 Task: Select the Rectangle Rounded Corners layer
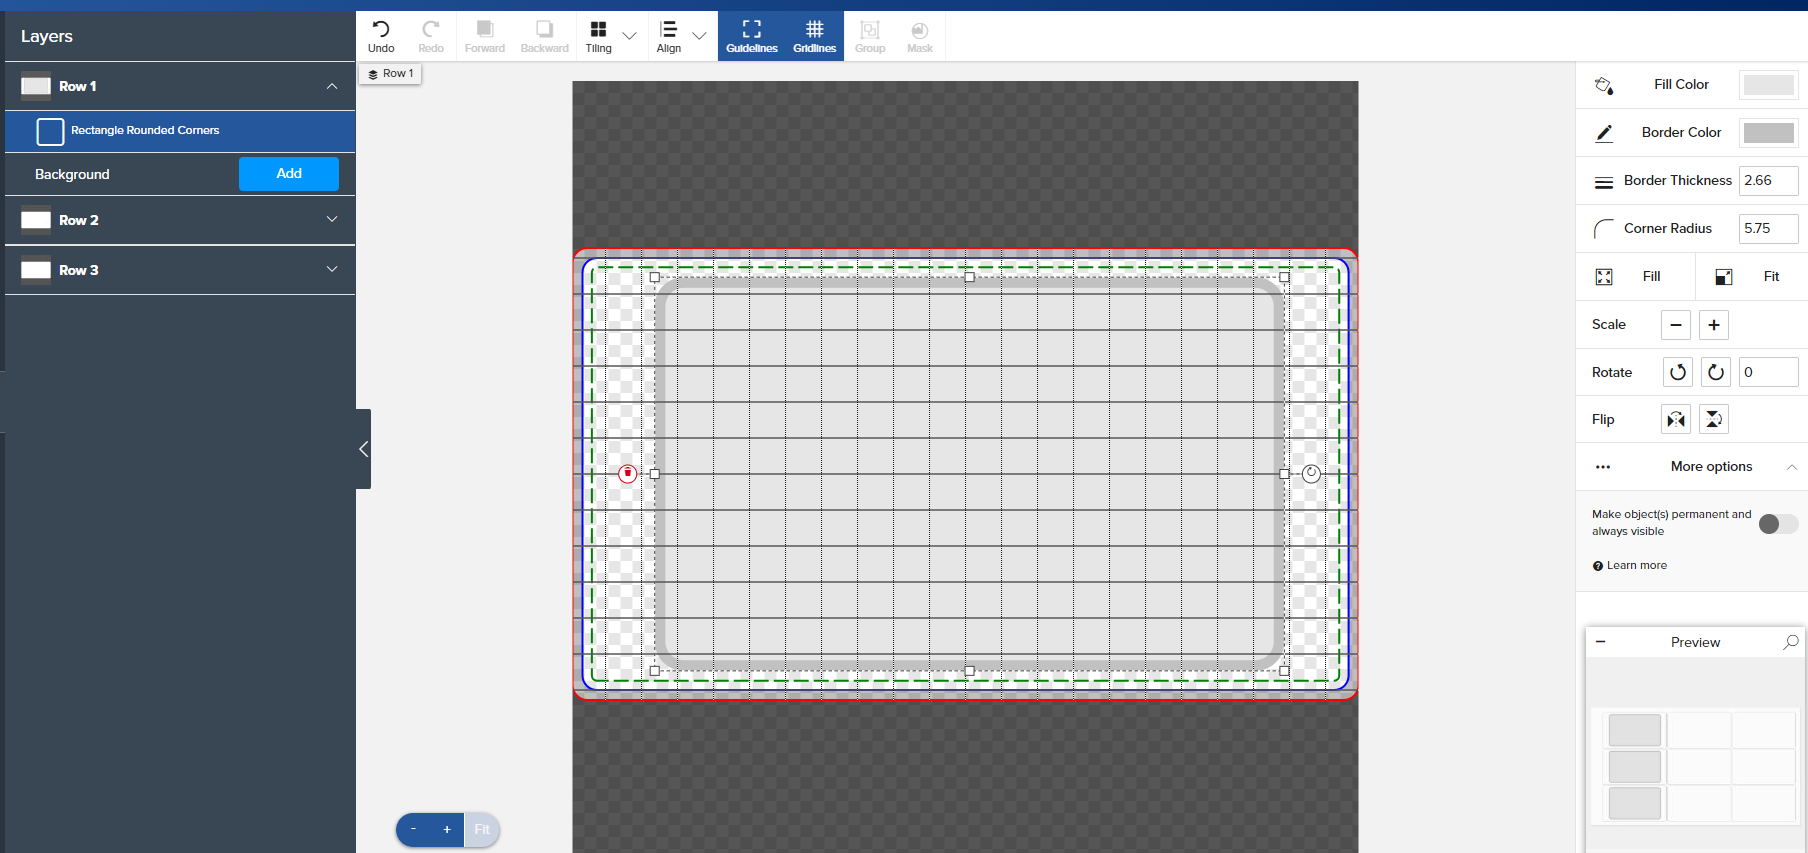(180, 131)
